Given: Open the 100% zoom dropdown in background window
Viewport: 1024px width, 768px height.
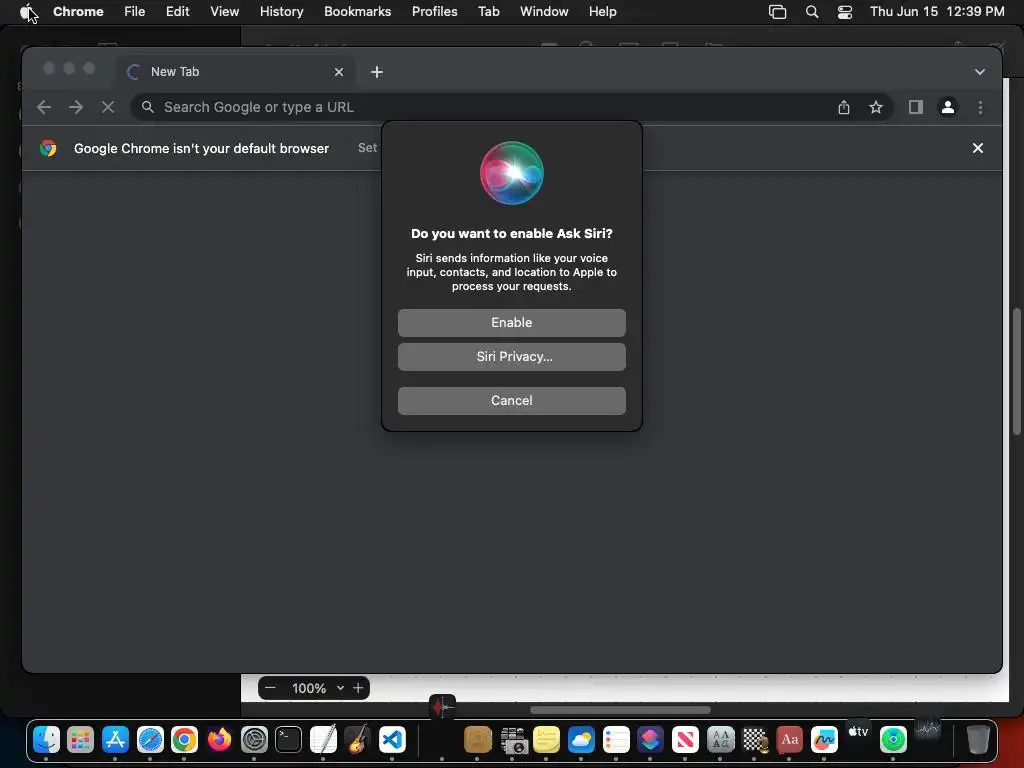Looking at the screenshot, I should tap(318, 688).
